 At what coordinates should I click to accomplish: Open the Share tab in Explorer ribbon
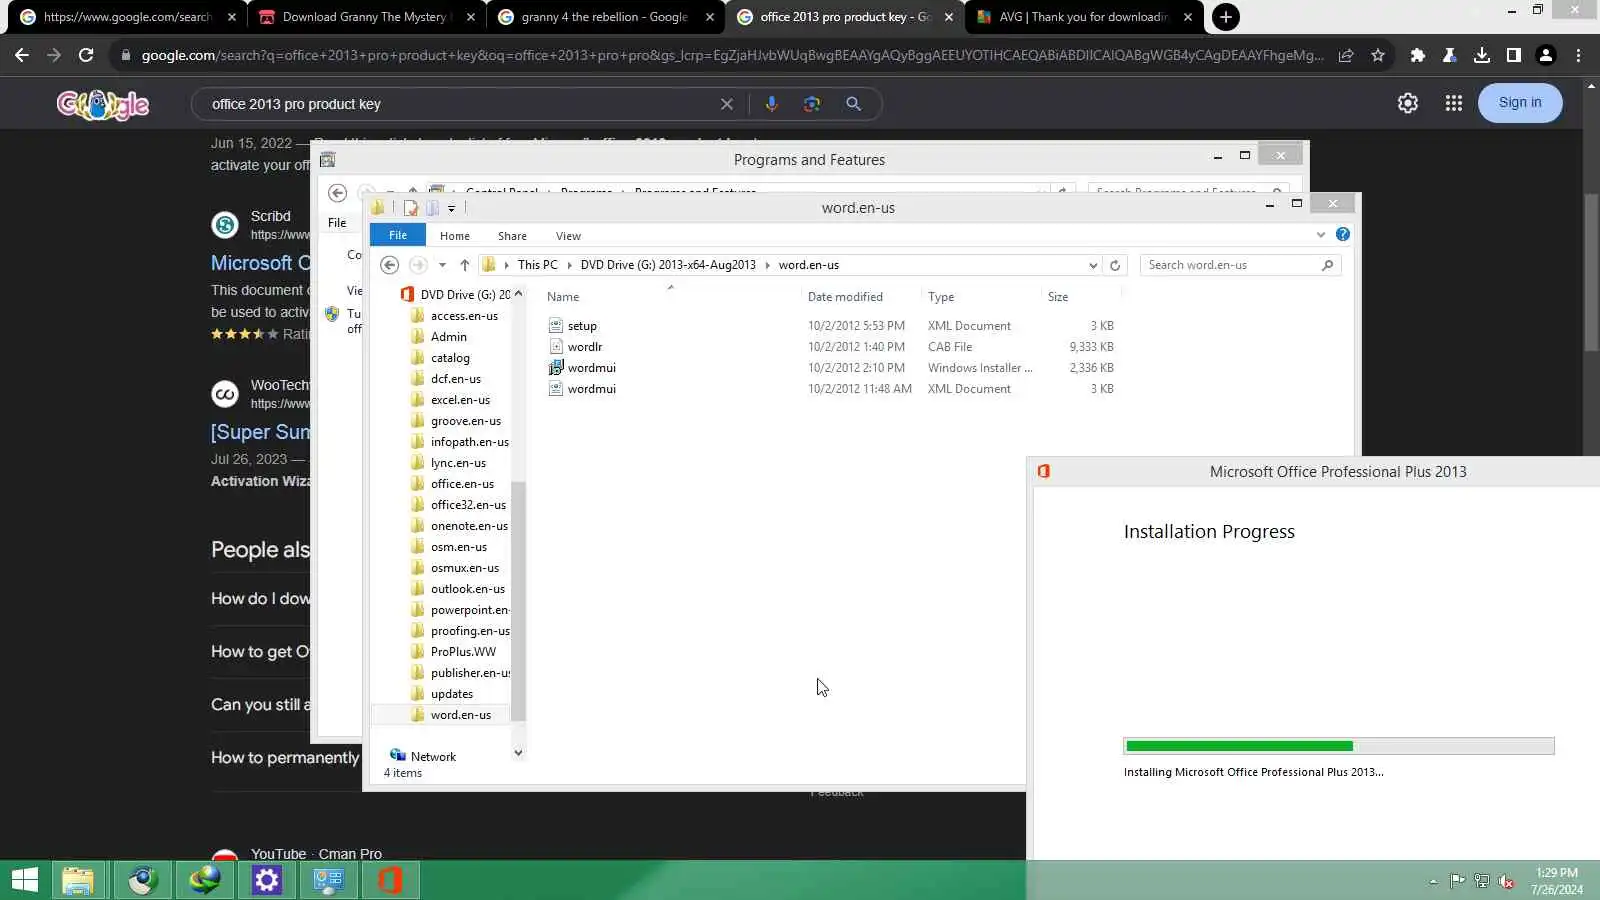tap(512, 236)
